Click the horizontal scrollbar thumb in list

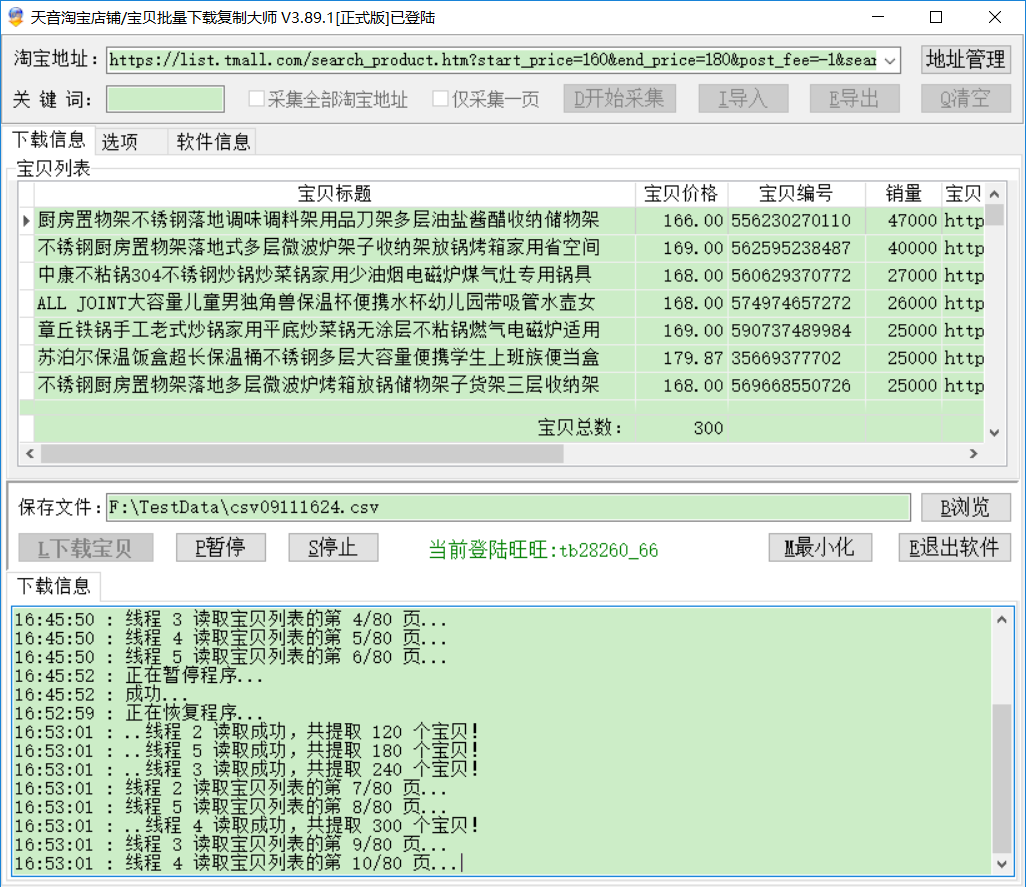click(300, 454)
